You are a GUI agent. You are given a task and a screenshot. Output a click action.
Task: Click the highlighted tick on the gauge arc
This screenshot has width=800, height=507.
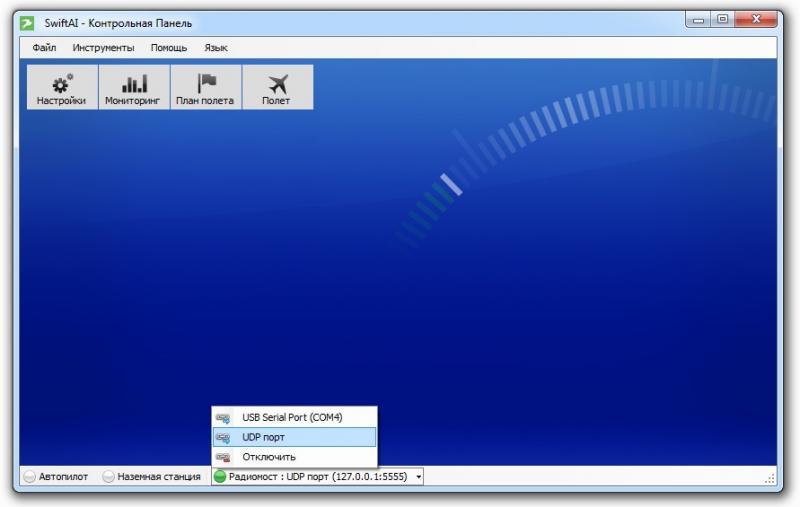(451, 184)
